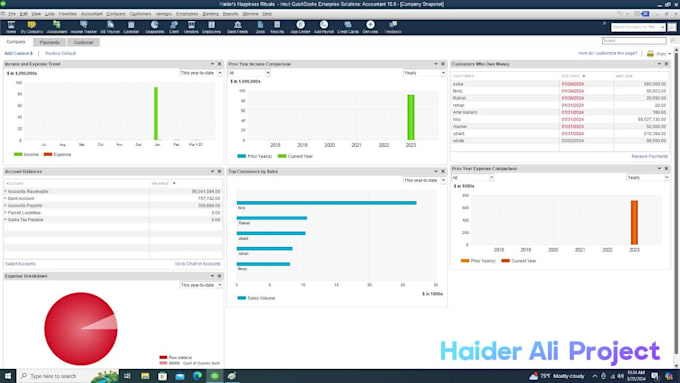Click the orange 2023 expense bar
The image size is (680, 383).
(x=634, y=223)
